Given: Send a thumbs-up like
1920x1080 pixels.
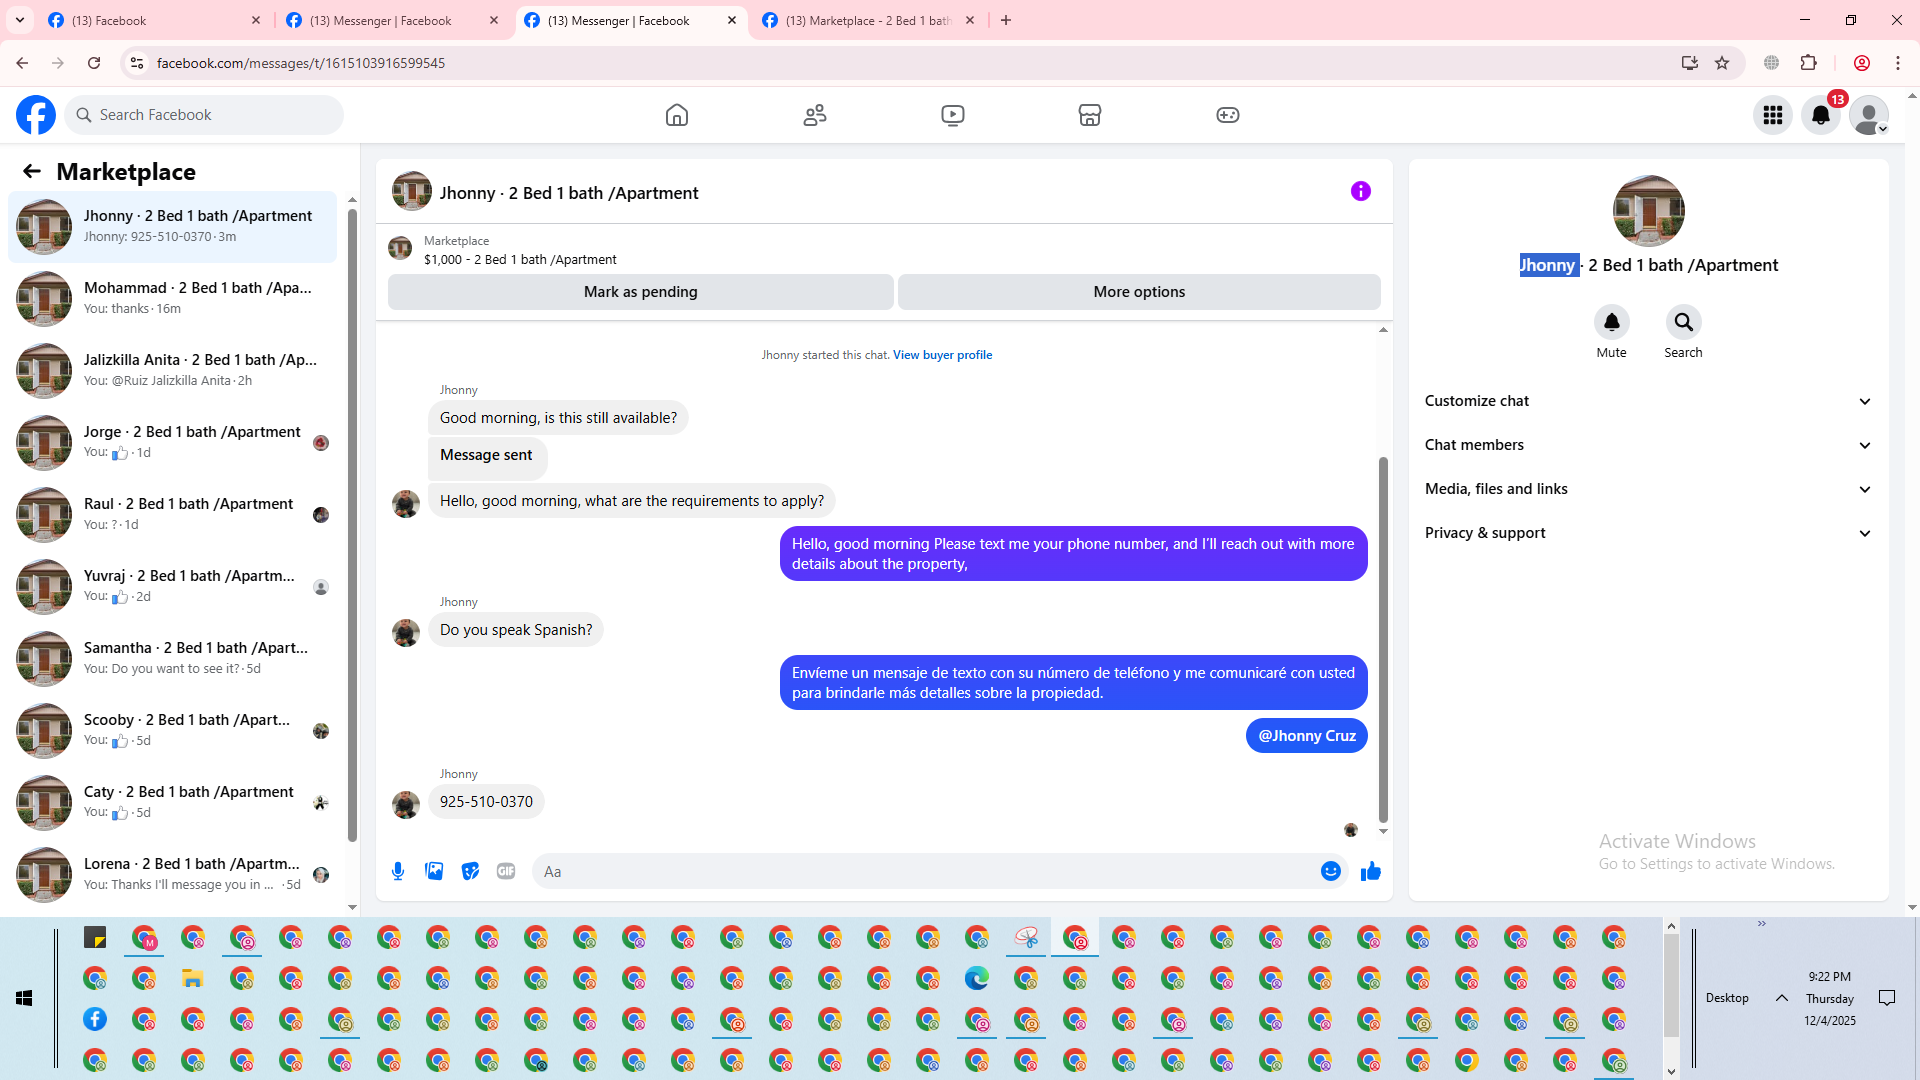Looking at the screenshot, I should coord(1370,871).
